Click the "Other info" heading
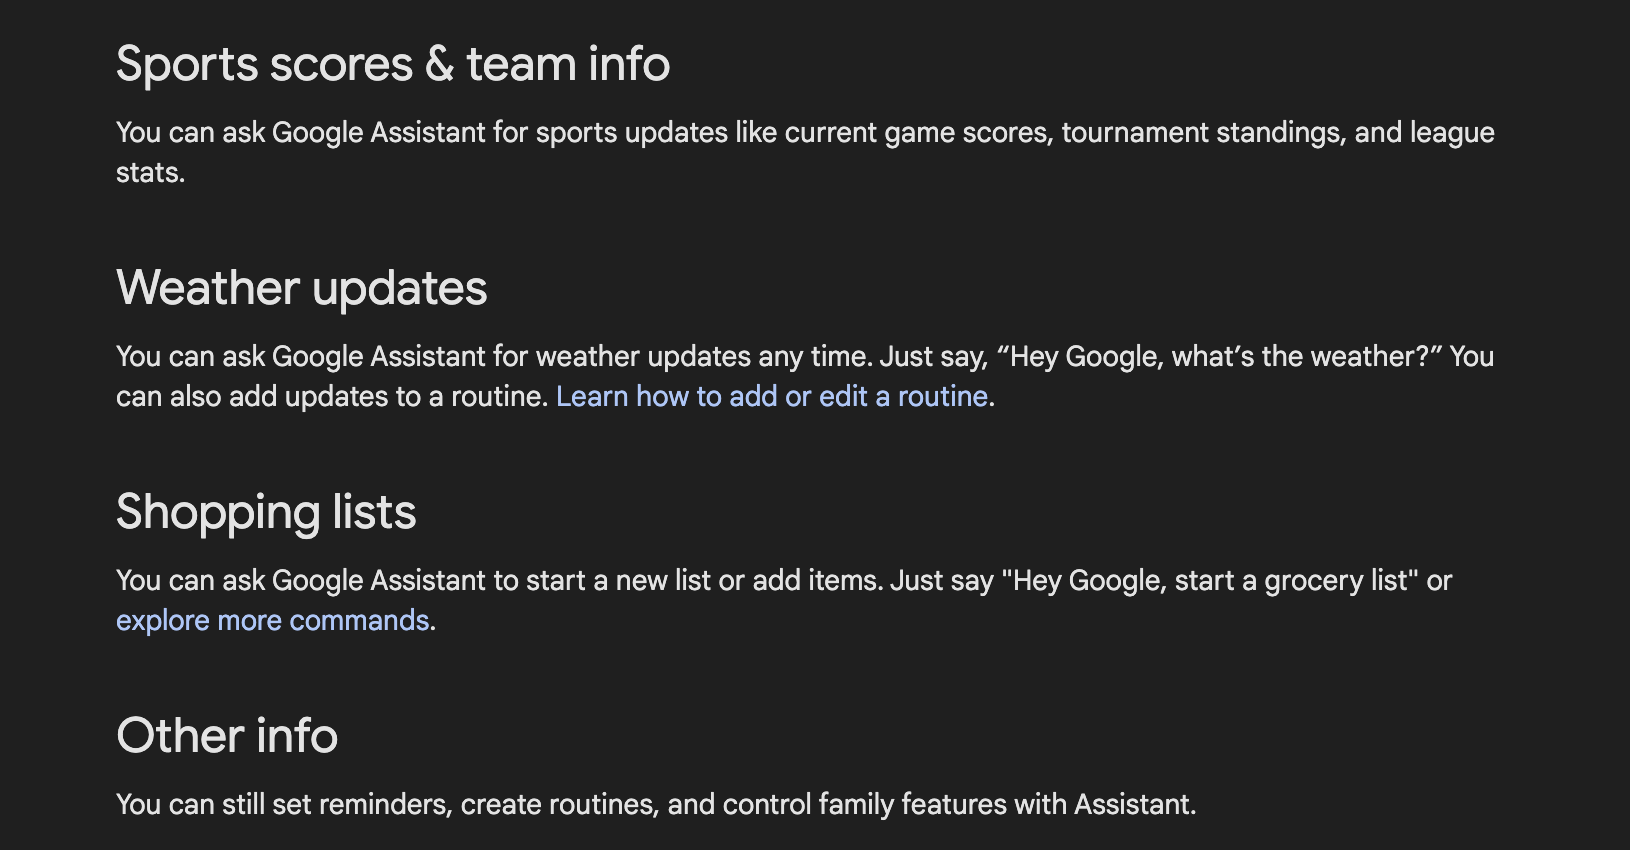 (x=226, y=737)
